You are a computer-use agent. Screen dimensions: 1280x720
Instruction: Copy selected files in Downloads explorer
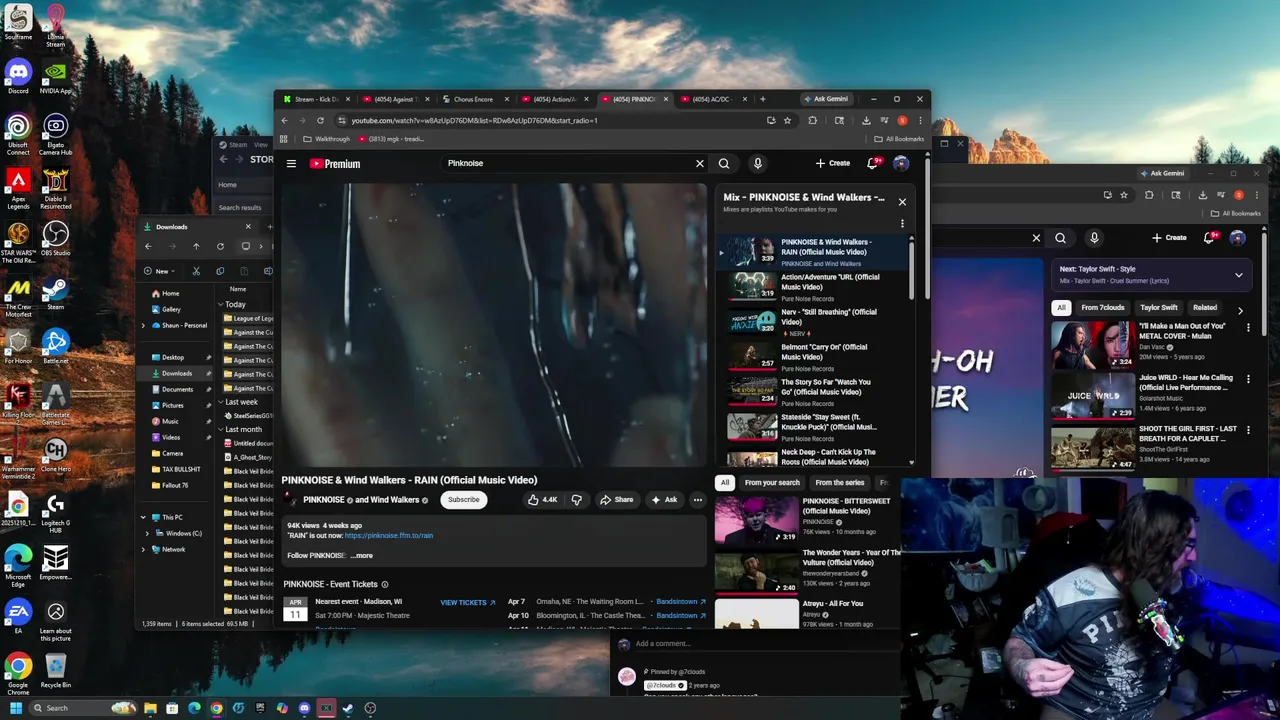tap(220, 271)
